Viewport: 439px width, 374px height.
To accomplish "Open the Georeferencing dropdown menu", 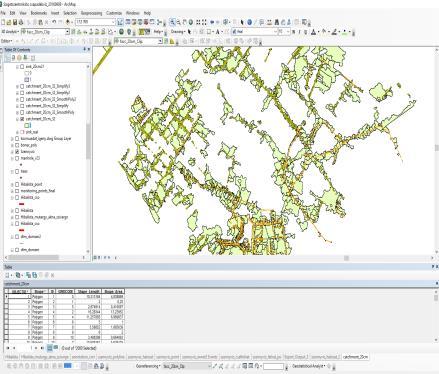I will pyautogui.click(x=148, y=366).
